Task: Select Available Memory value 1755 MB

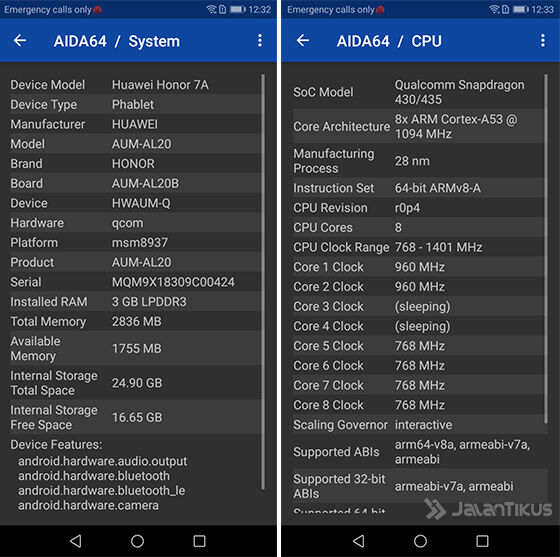Action: coord(137,348)
